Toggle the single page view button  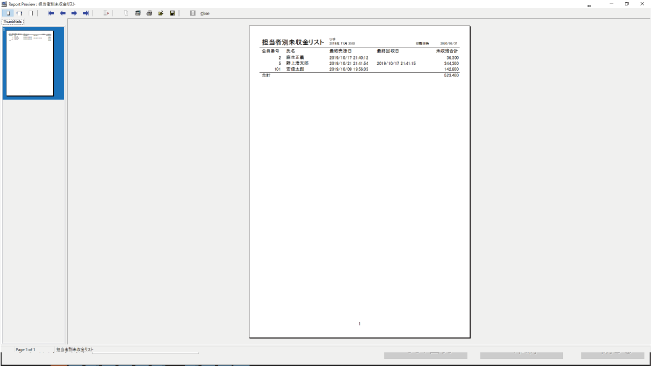click(x=8, y=13)
